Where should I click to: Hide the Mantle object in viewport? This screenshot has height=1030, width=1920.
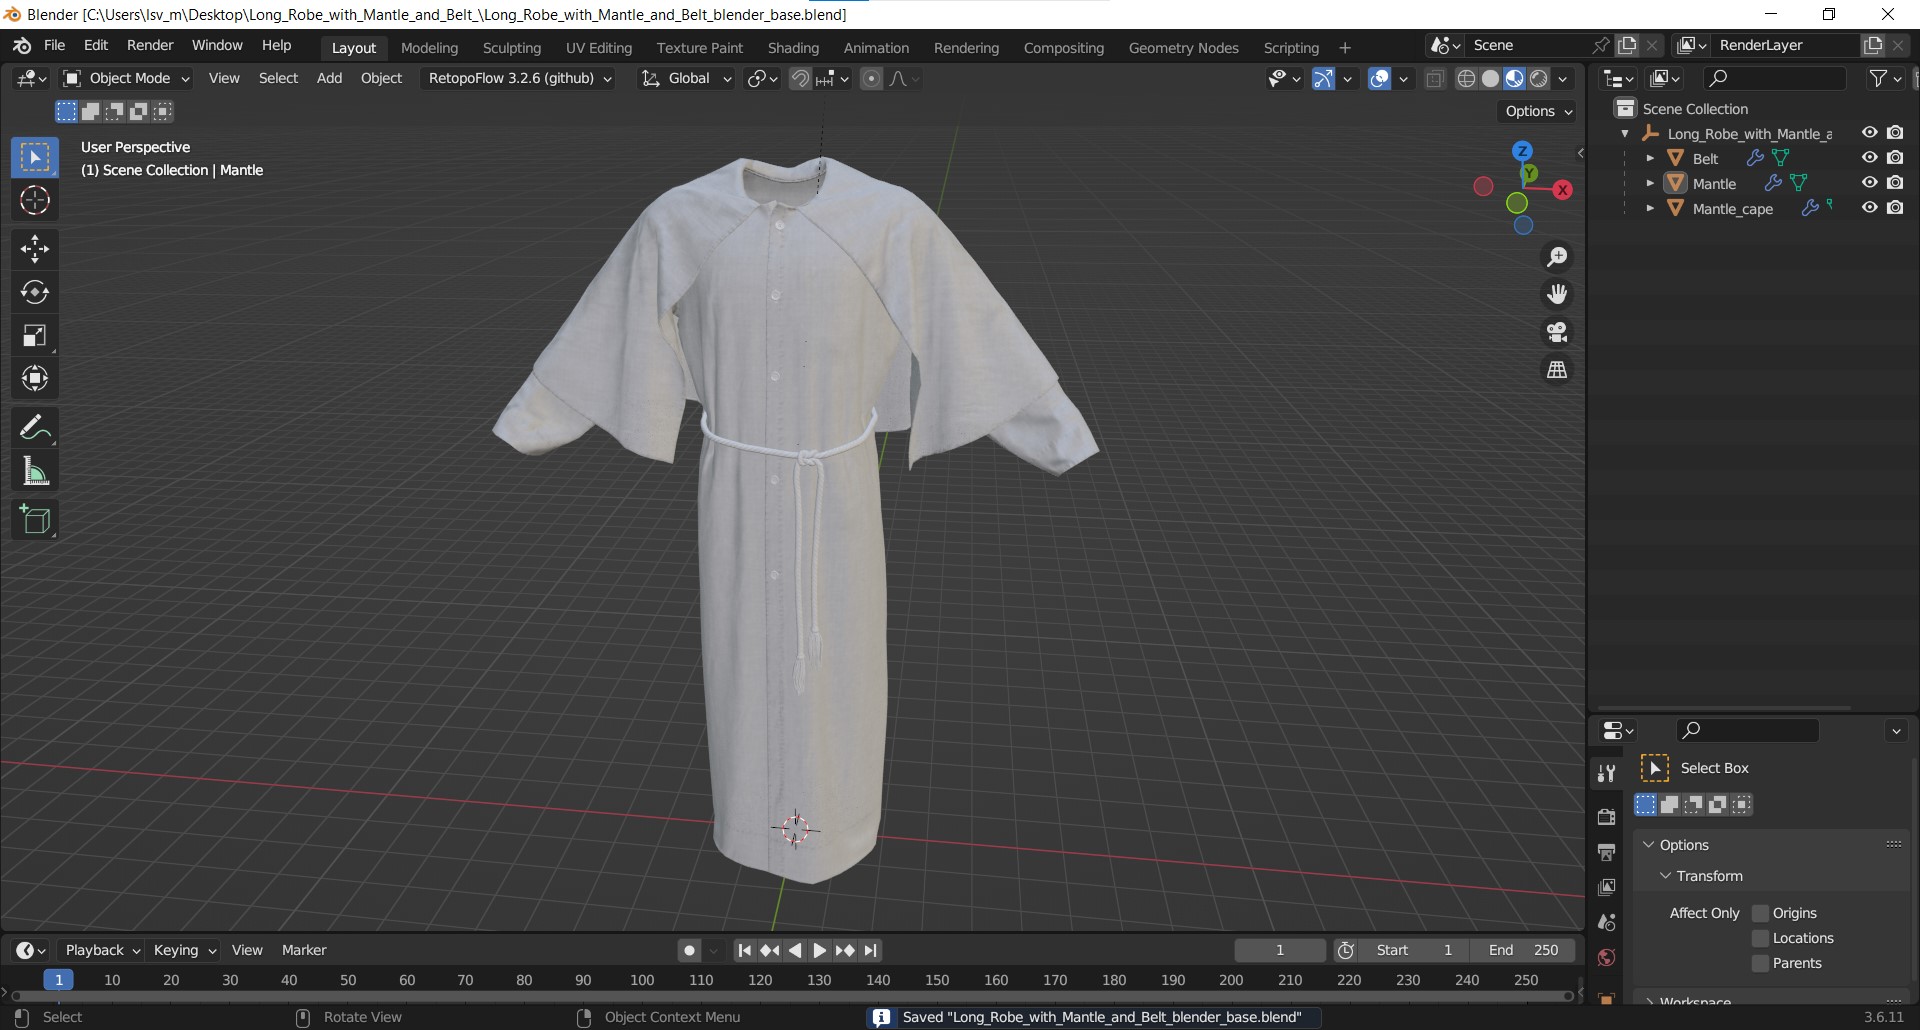tap(1869, 183)
